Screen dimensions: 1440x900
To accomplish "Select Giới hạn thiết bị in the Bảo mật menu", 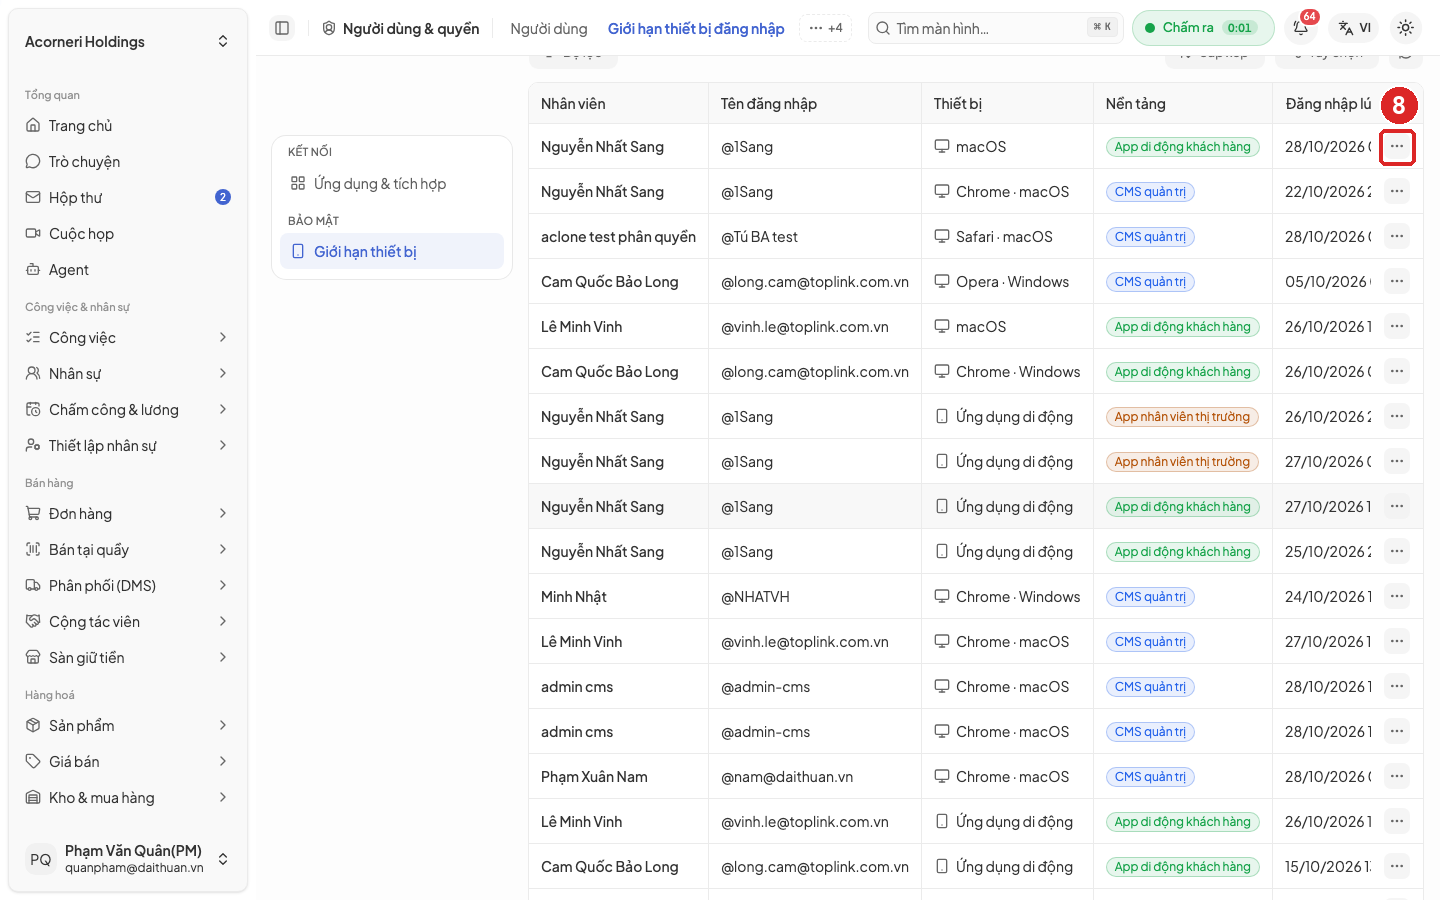I will 392,252.
